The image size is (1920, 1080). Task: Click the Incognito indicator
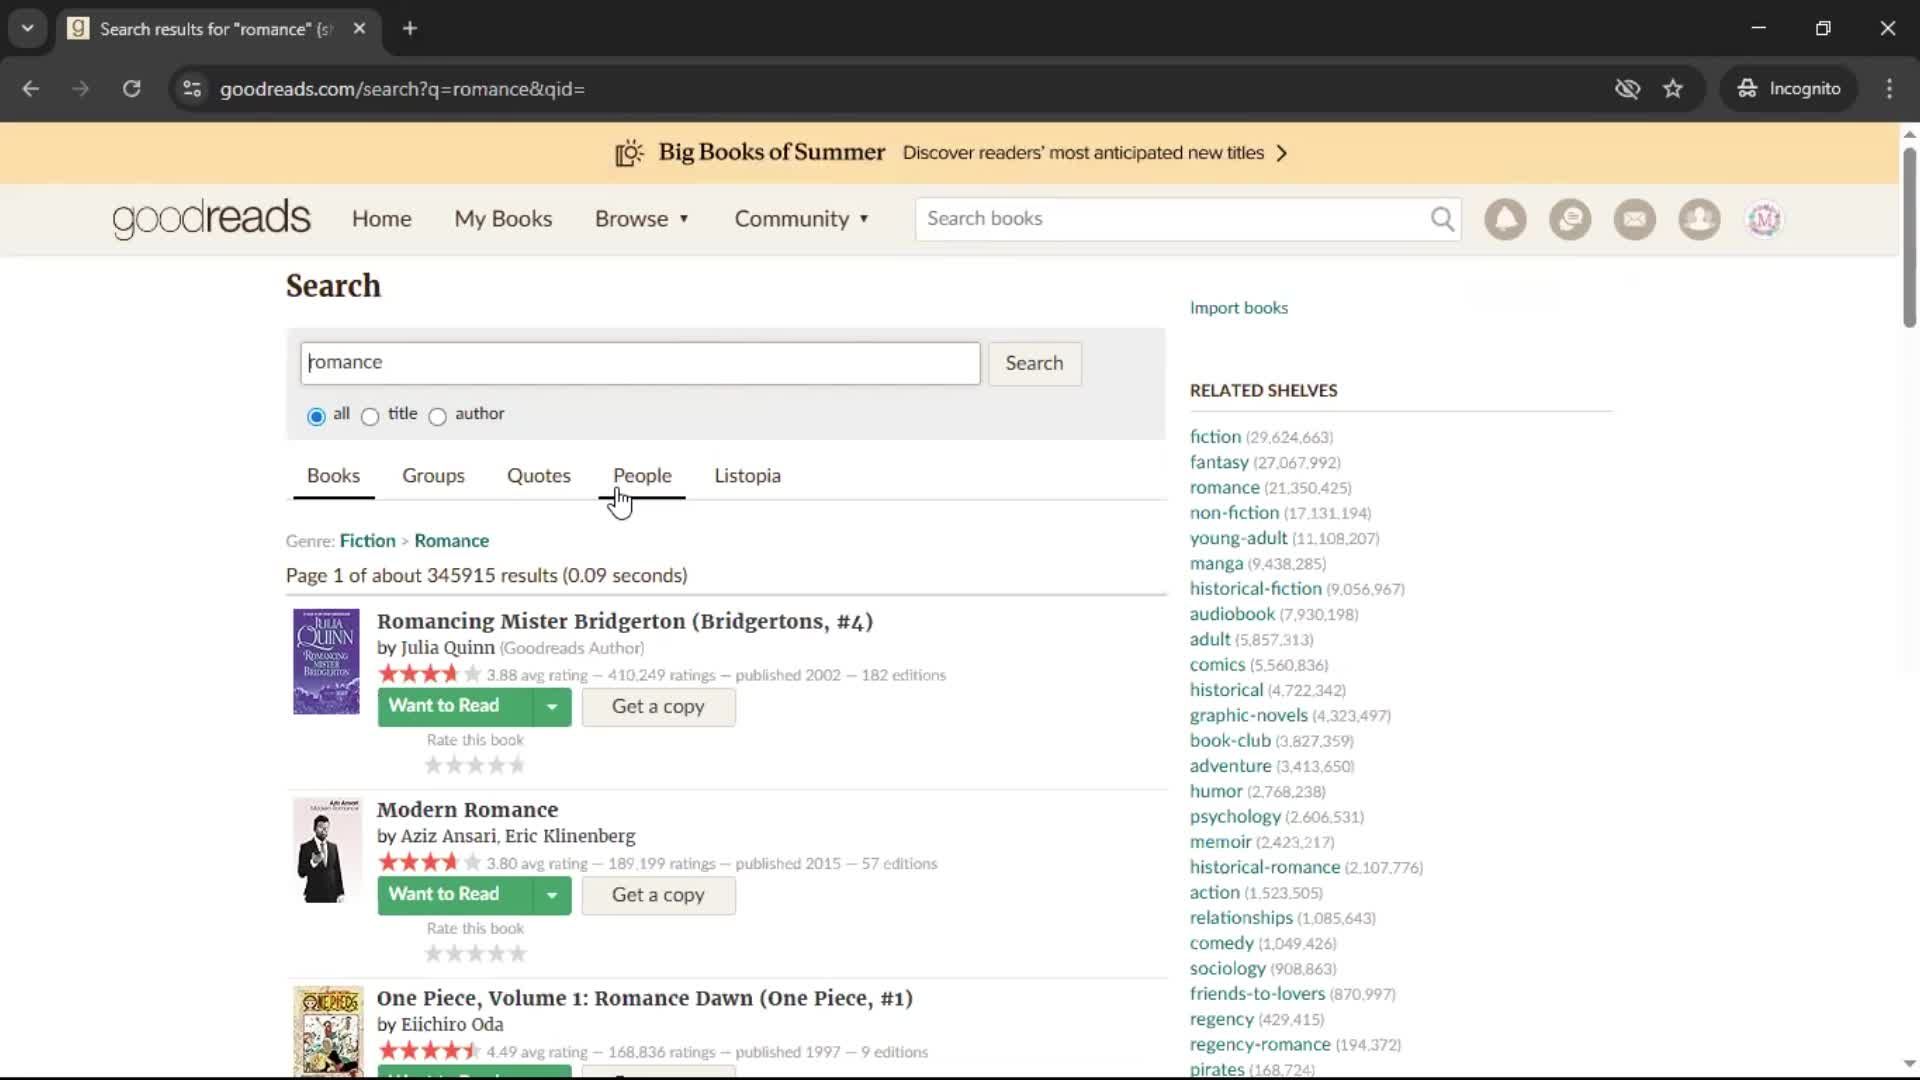[1789, 89]
